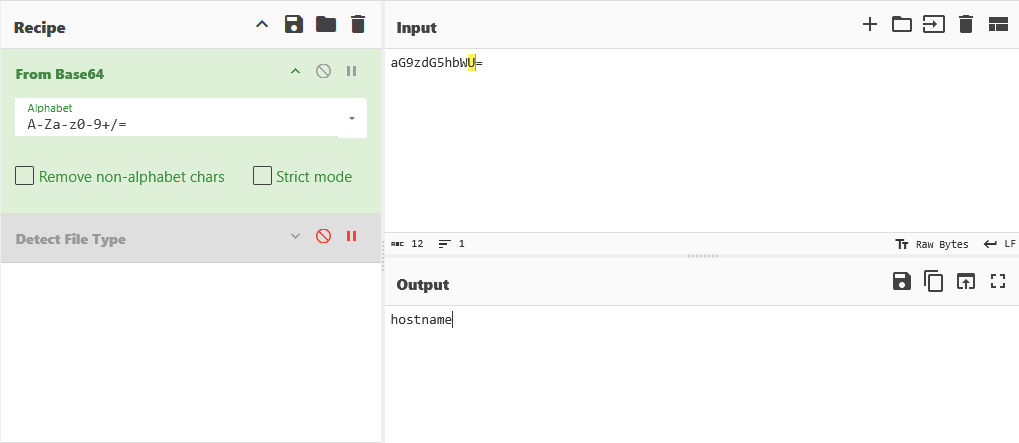Image resolution: width=1019 pixels, height=443 pixels.
Task: Replace input with output
Action: click(965, 282)
